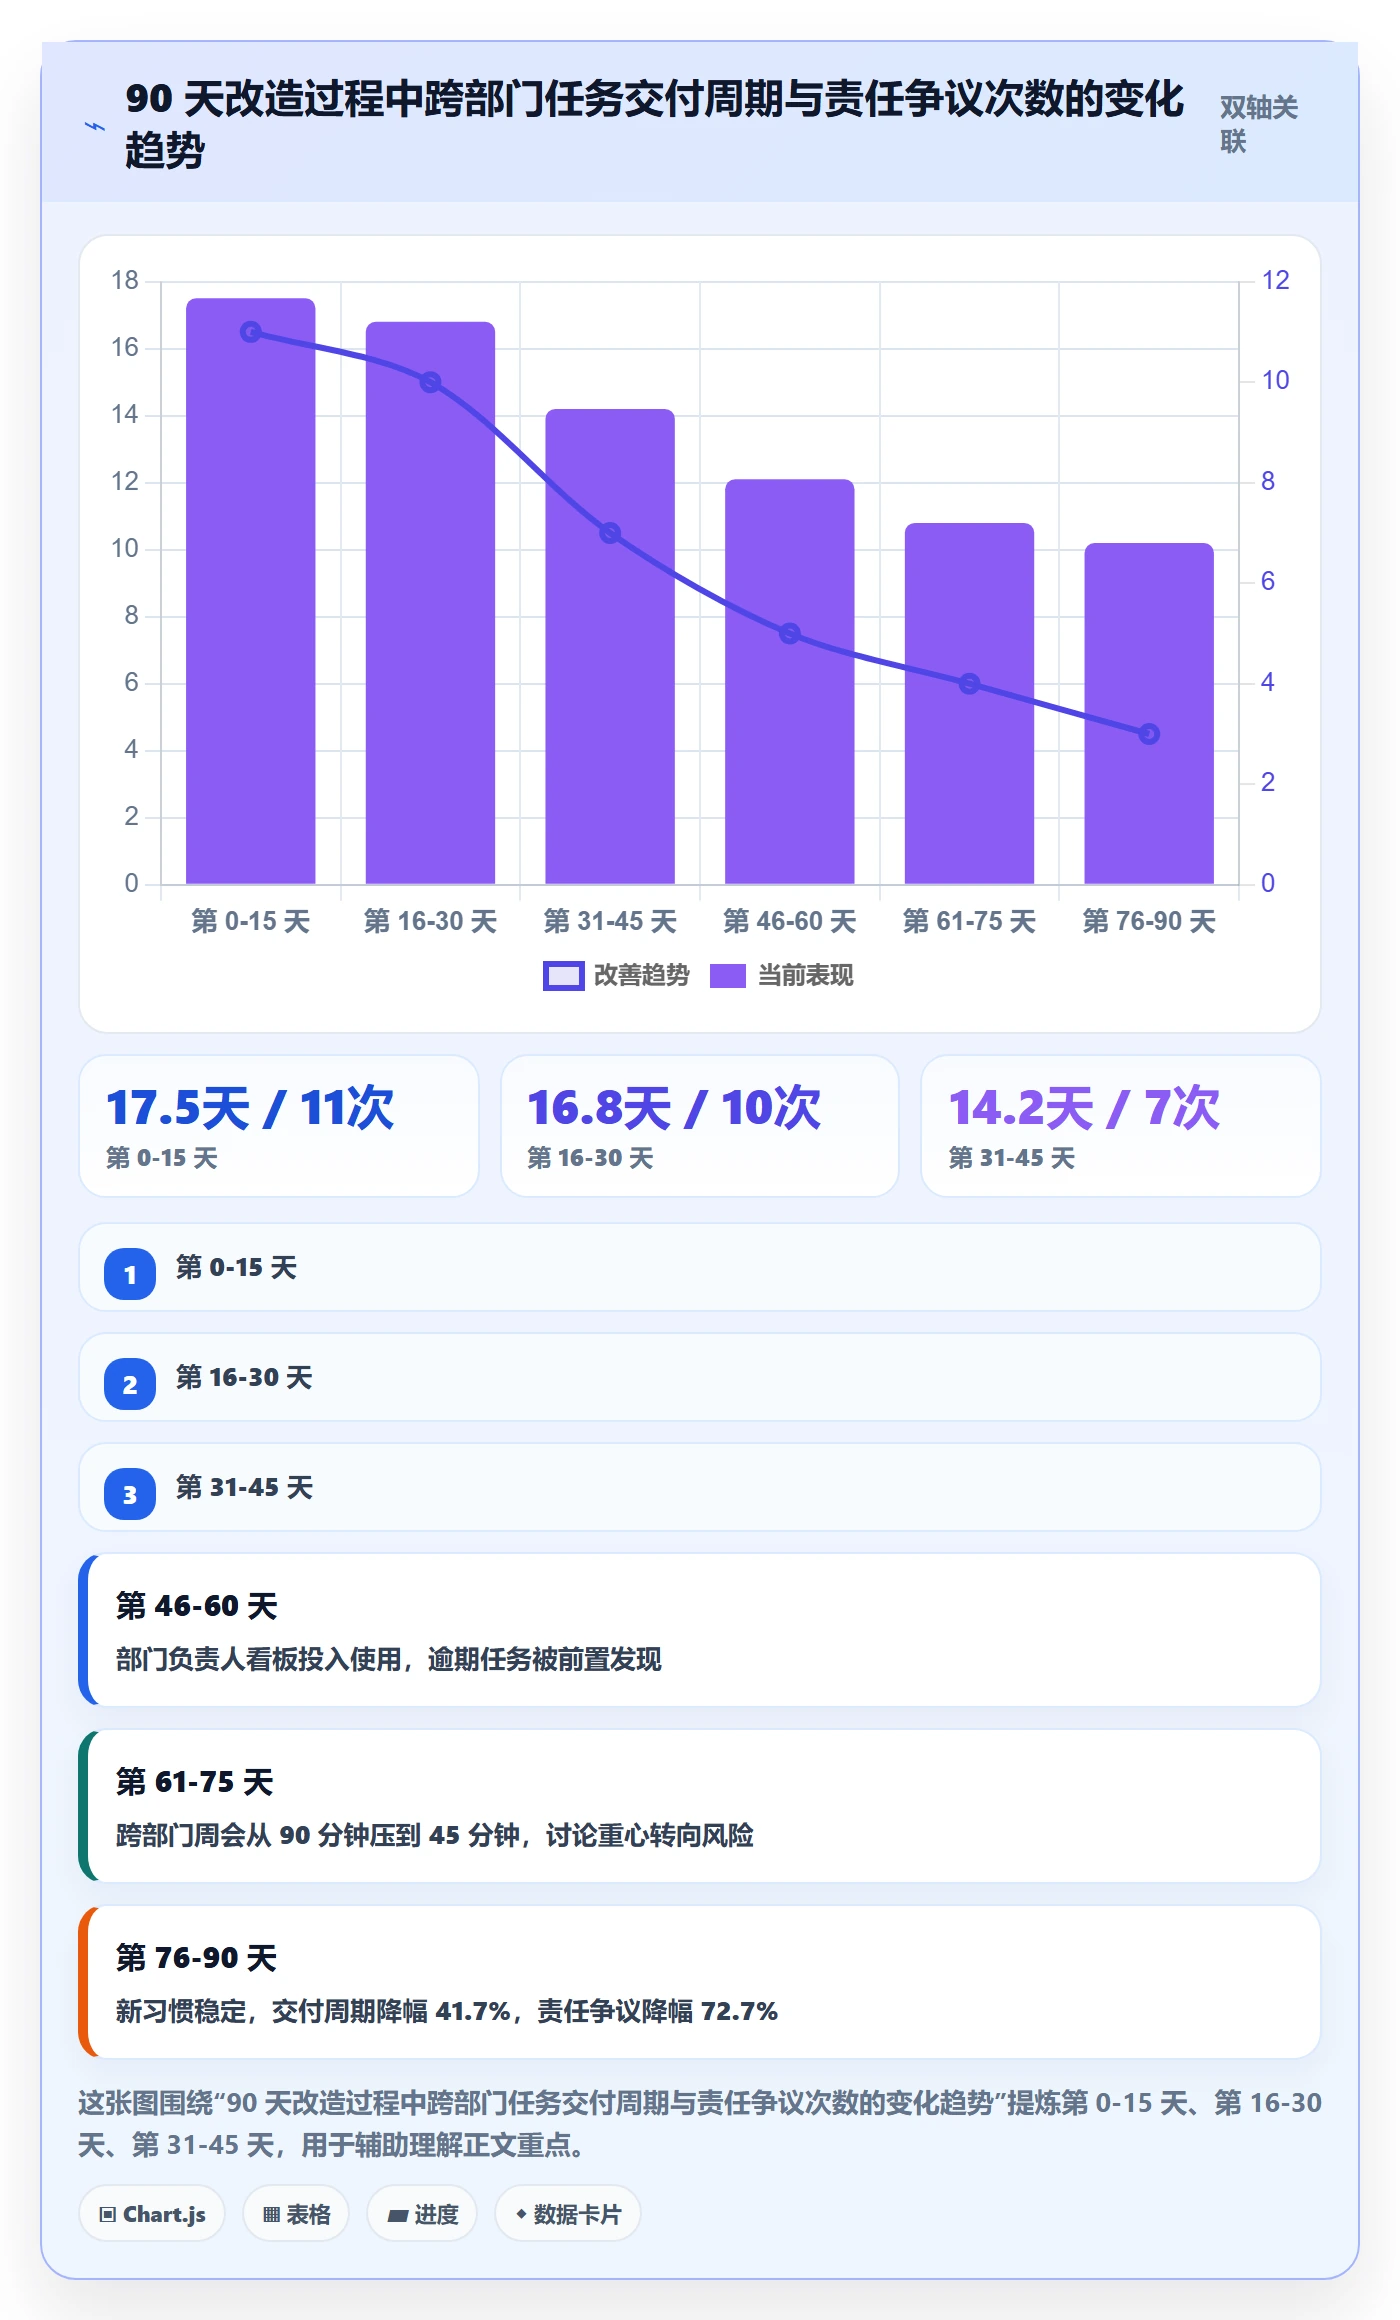Click the number 2 badge
Screen dimensions: 1400x2320
[130, 1384]
